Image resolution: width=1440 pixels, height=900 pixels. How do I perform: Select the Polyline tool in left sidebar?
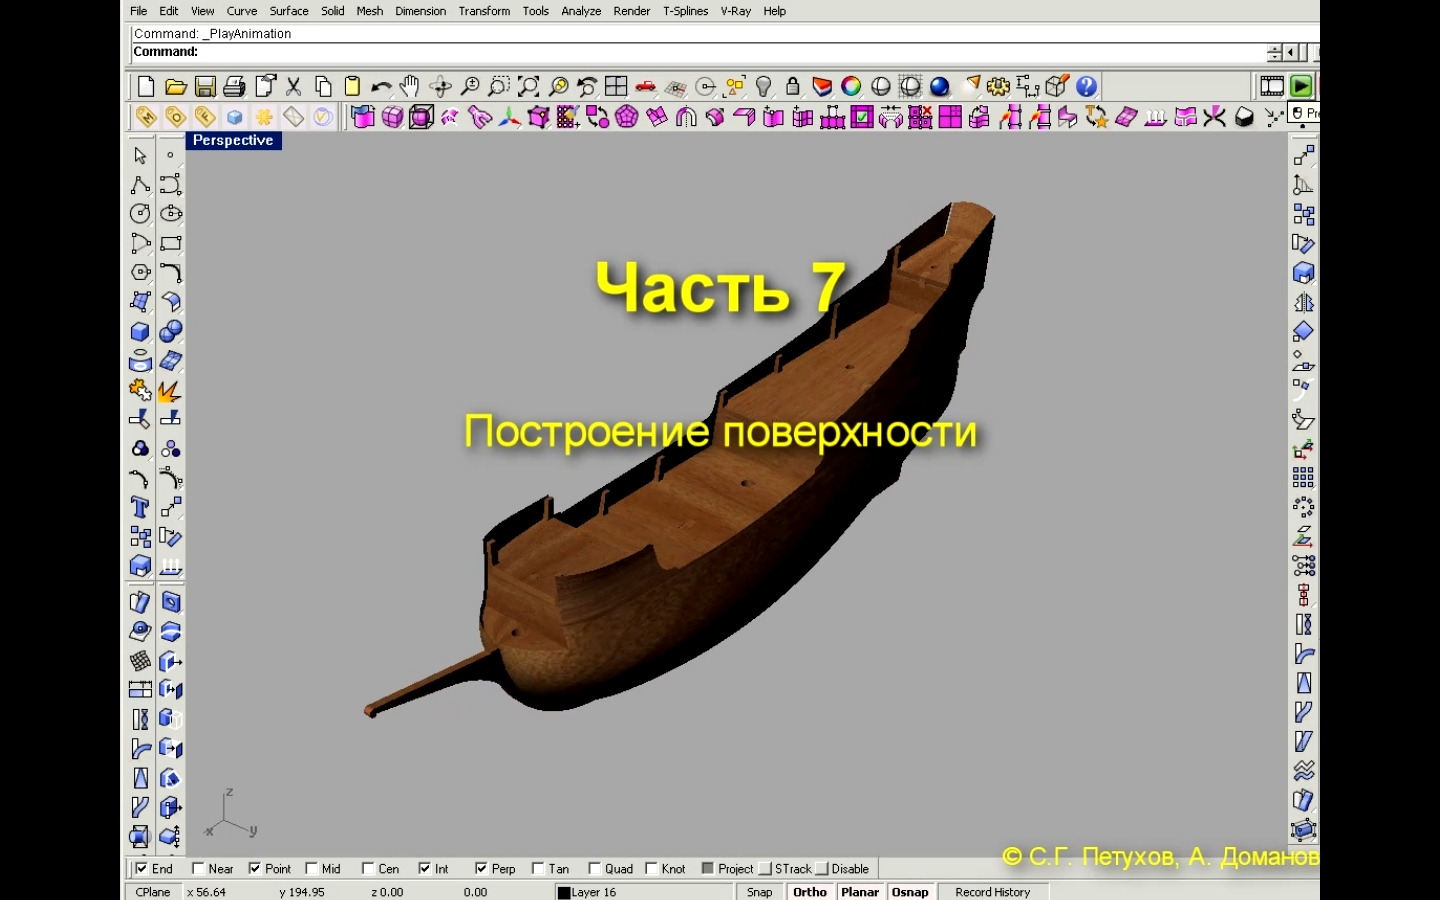pyautogui.click(x=140, y=185)
